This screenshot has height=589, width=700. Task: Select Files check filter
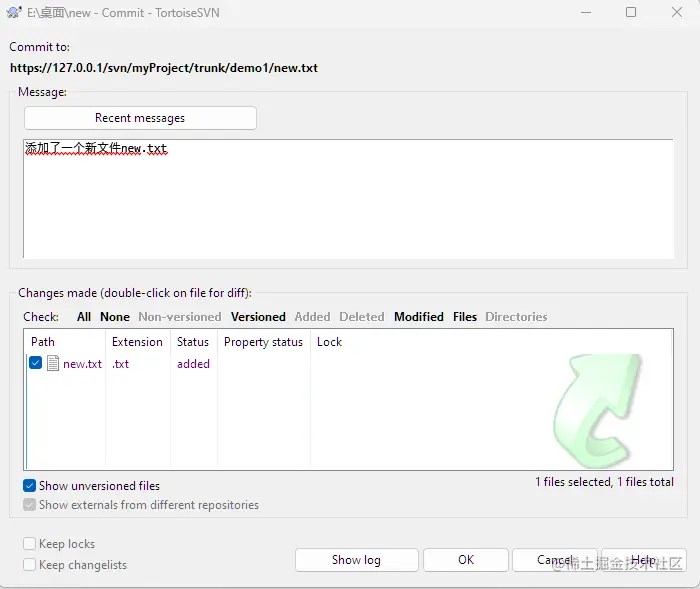click(x=465, y=317)
